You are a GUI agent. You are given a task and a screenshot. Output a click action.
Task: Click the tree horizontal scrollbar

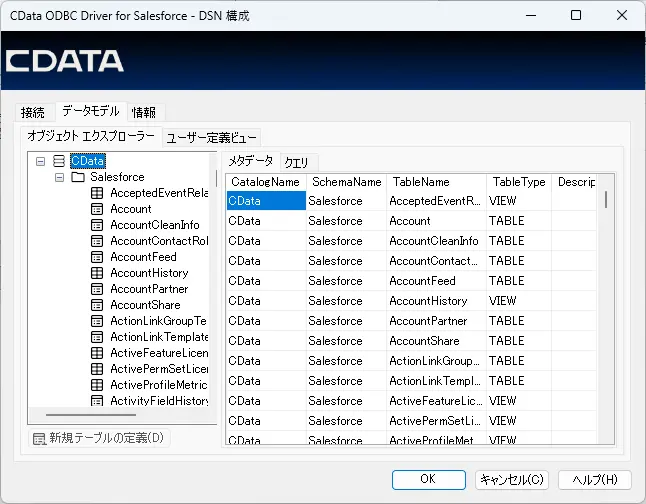click(x=91, y=415)
